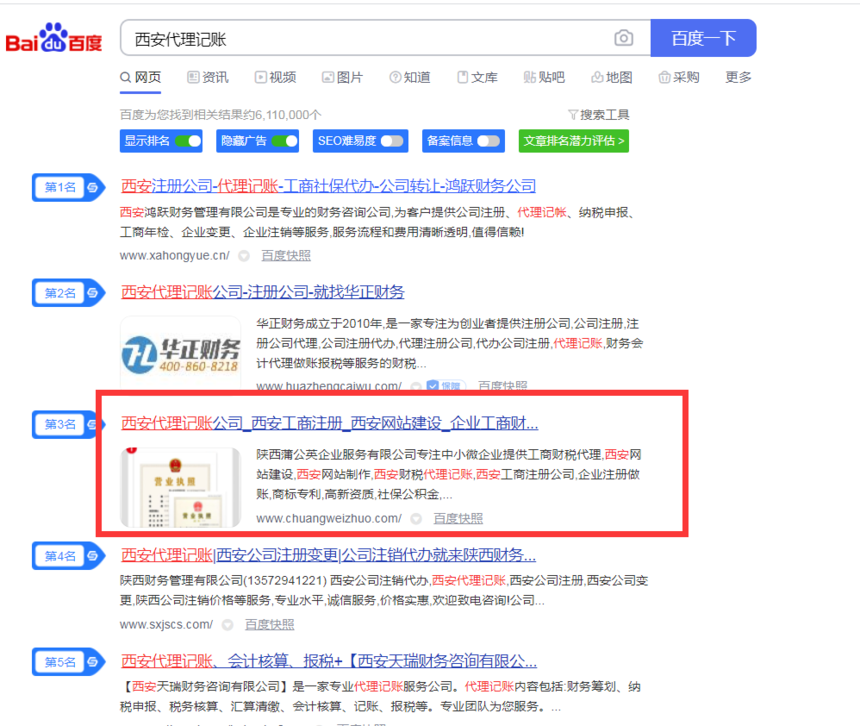Expand dropdown beside www.xahongyue.cn

244,256
